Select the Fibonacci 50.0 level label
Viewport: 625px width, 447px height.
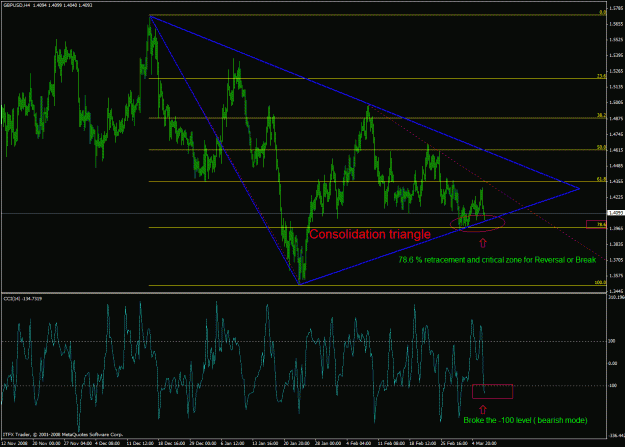601,147
